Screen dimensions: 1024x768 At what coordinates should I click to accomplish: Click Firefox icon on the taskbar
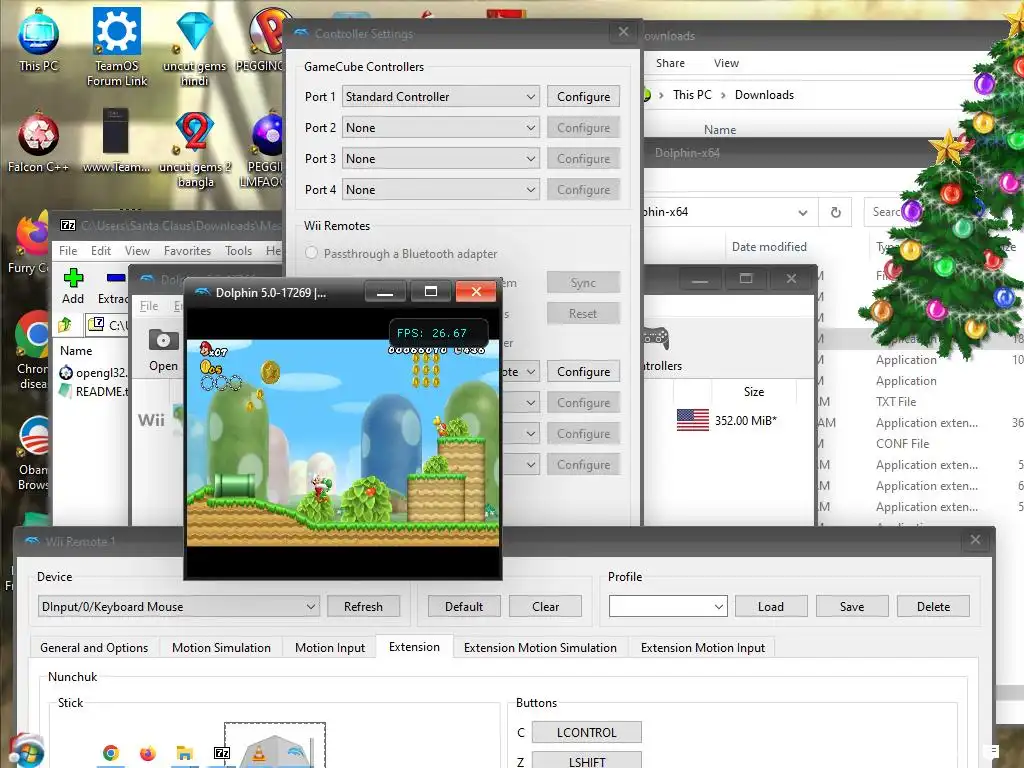point(148,753)
